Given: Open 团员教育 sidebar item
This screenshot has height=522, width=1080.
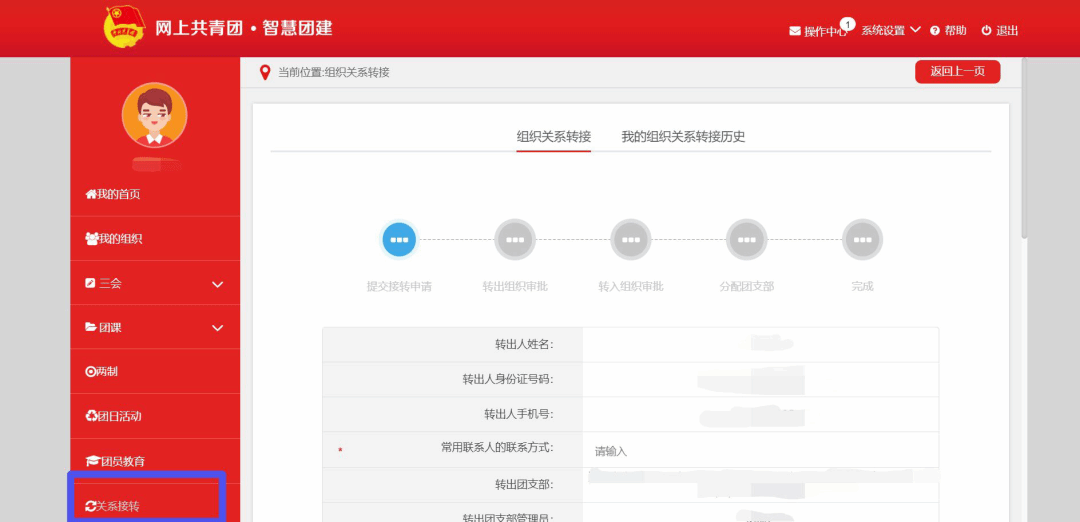Looking at the screenshot, I should (x=115, y=461).
